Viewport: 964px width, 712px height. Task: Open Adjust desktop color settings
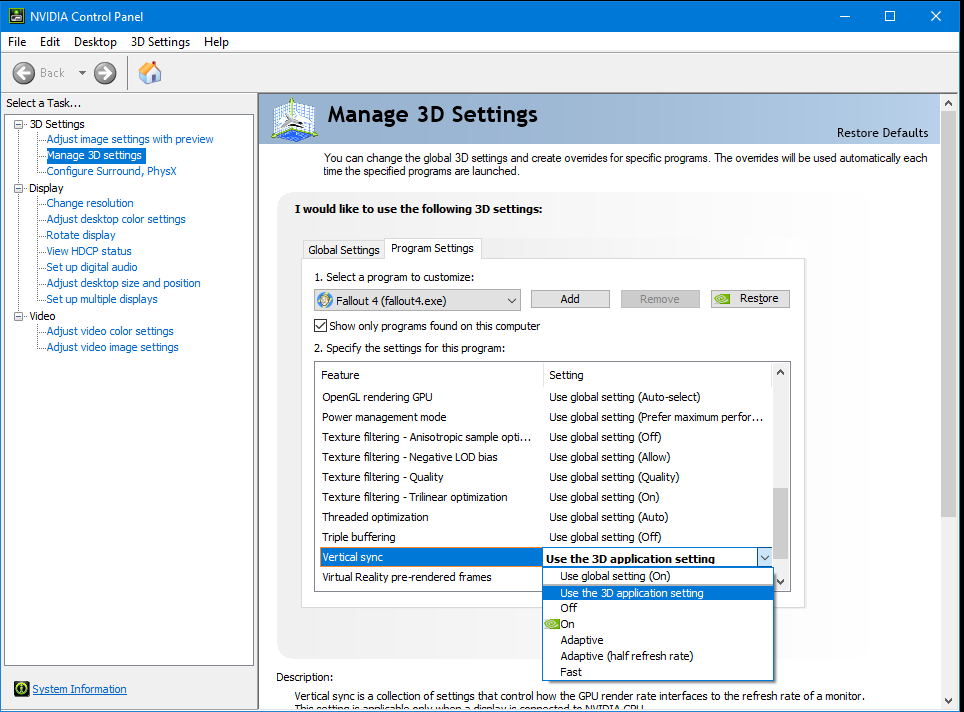(x=116, y=219)
